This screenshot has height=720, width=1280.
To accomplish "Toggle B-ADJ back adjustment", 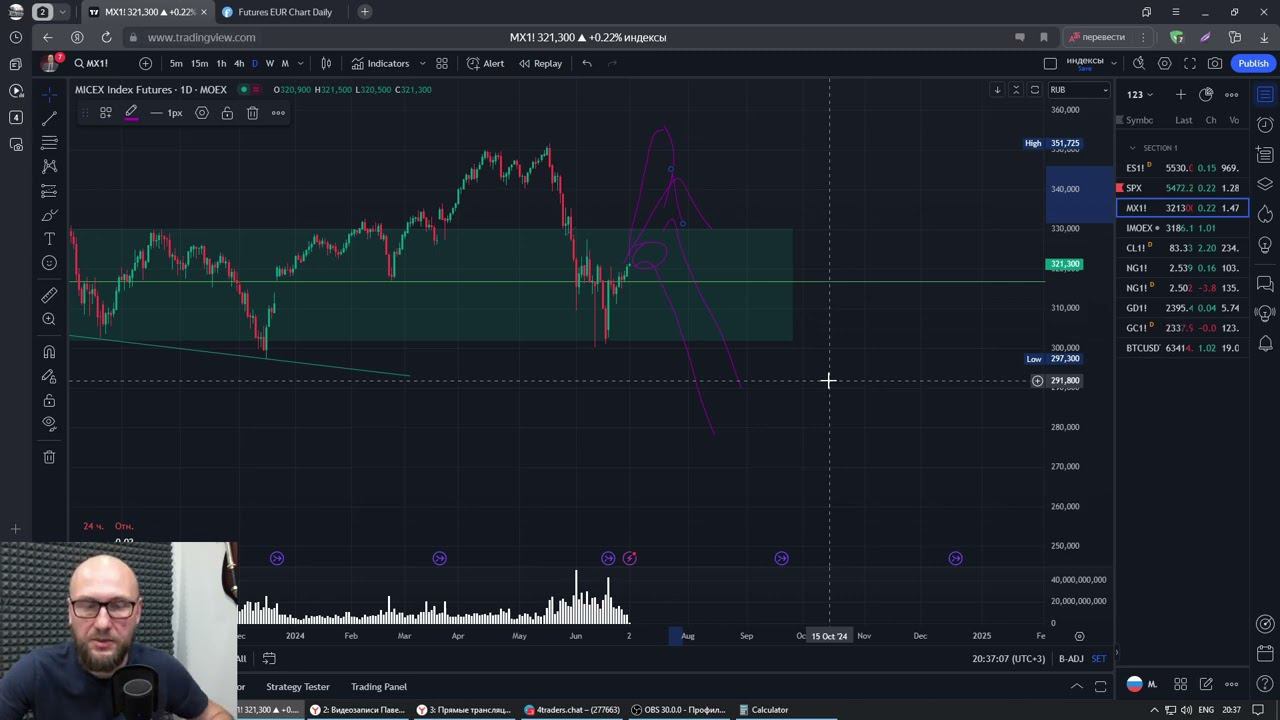I will [x=1070, y=659].
